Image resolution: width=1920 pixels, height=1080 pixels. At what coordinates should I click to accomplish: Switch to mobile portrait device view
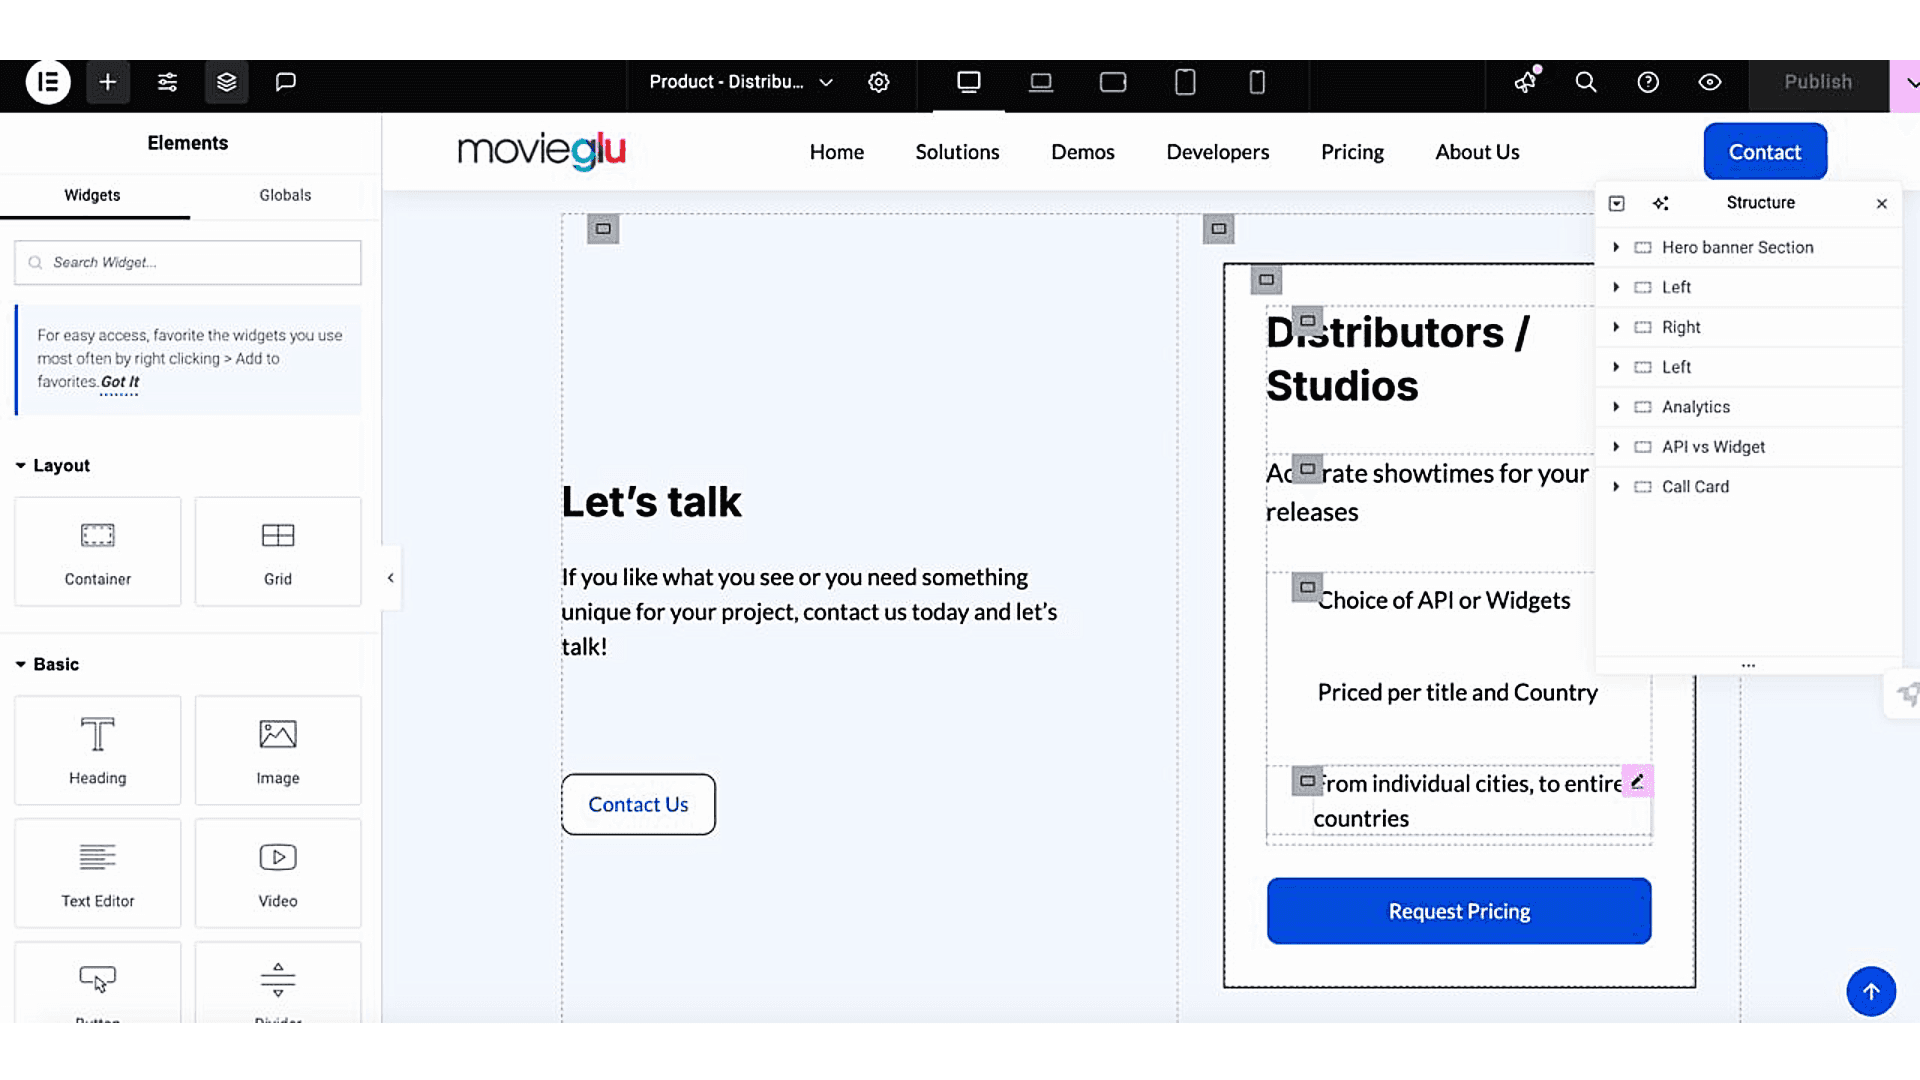1257,82
